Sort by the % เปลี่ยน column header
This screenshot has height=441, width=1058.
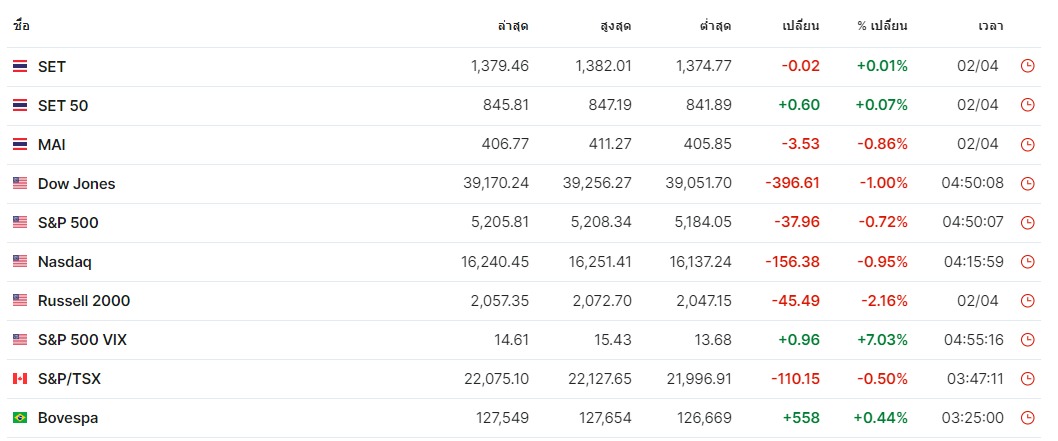883,27
